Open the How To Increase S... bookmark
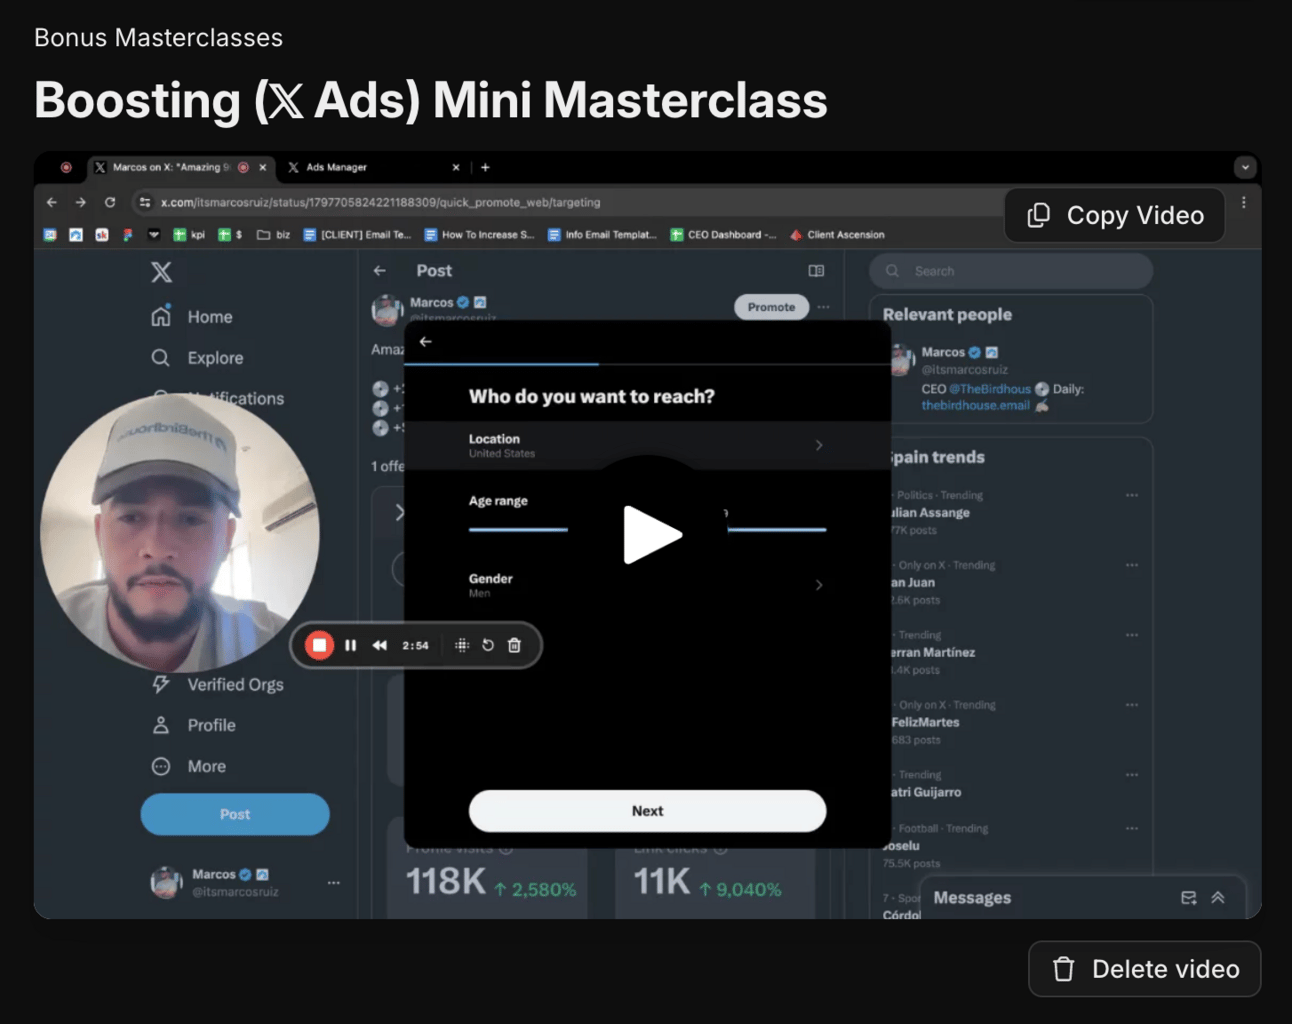 pyautogui.click(x=479, y=235)
